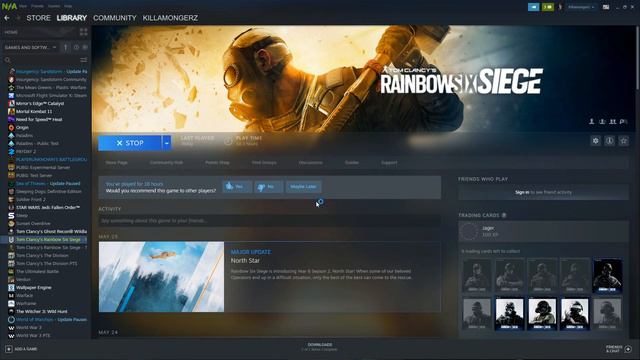
Task: Click the No thumbs-down button
Action: (269, 187)
